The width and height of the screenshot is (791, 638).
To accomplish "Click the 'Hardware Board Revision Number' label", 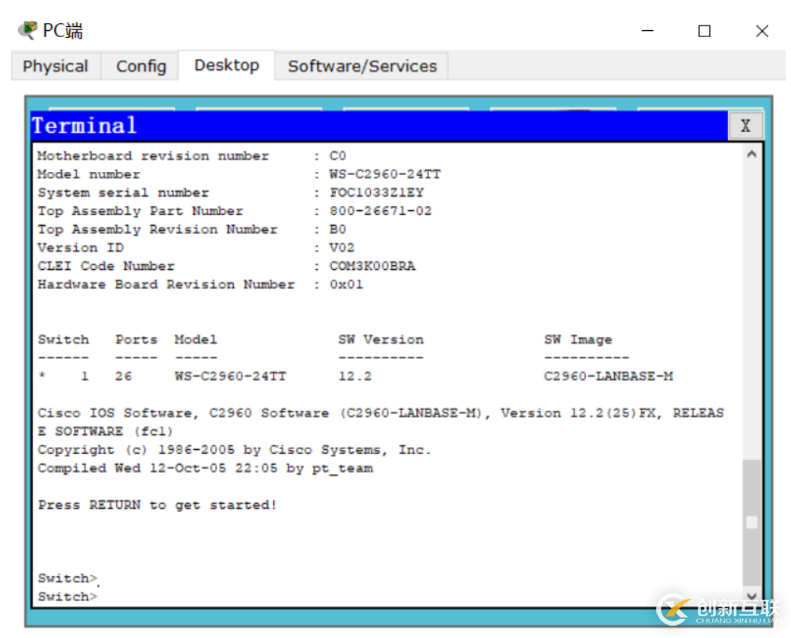I will pos(166,284).
